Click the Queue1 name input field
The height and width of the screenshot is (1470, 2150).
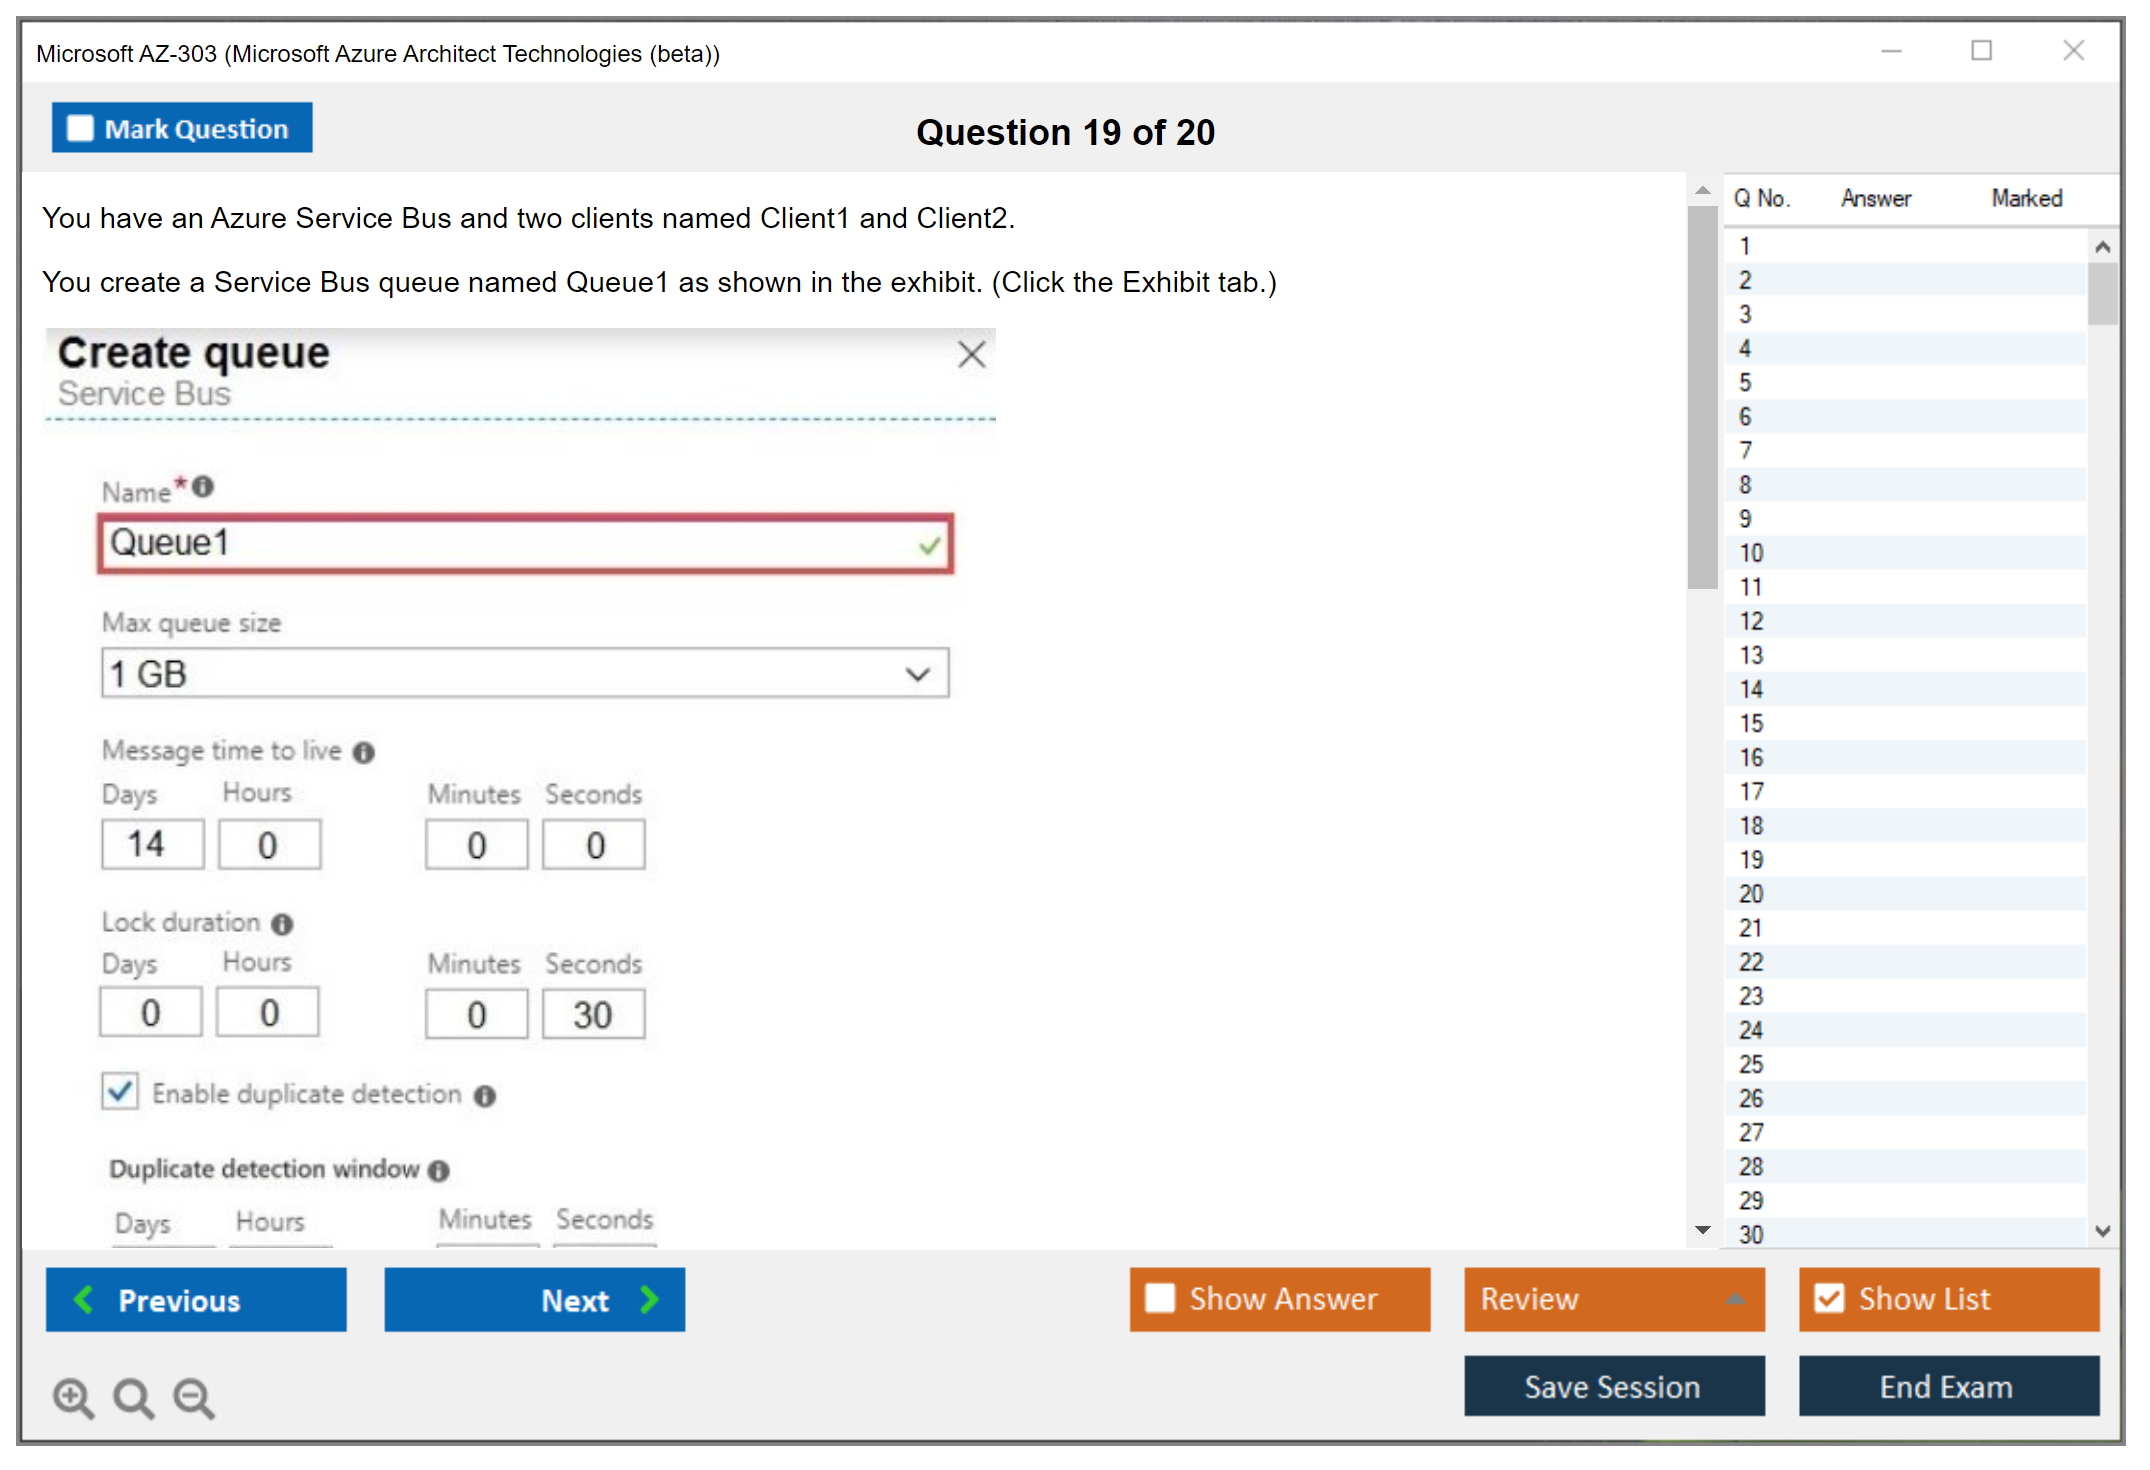510,544
